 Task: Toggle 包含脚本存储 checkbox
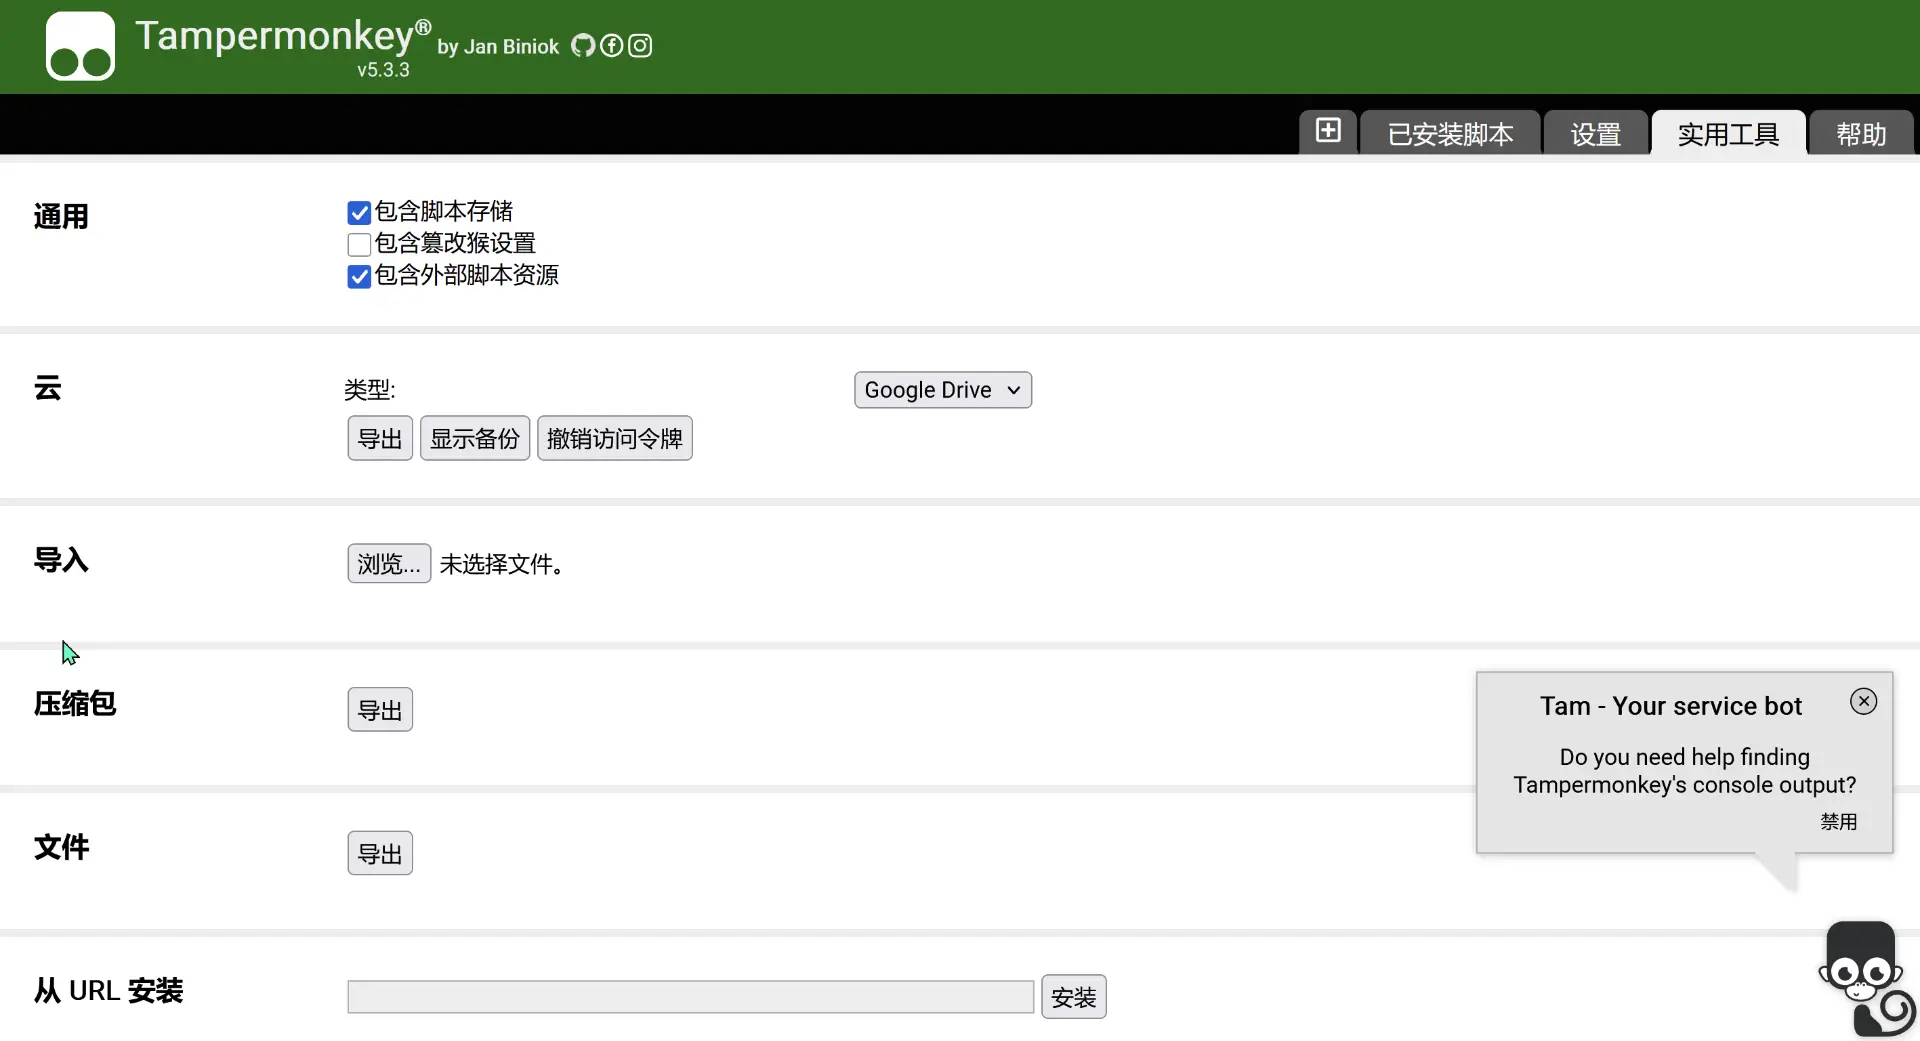pyautogui.click(x=359, y=212)
